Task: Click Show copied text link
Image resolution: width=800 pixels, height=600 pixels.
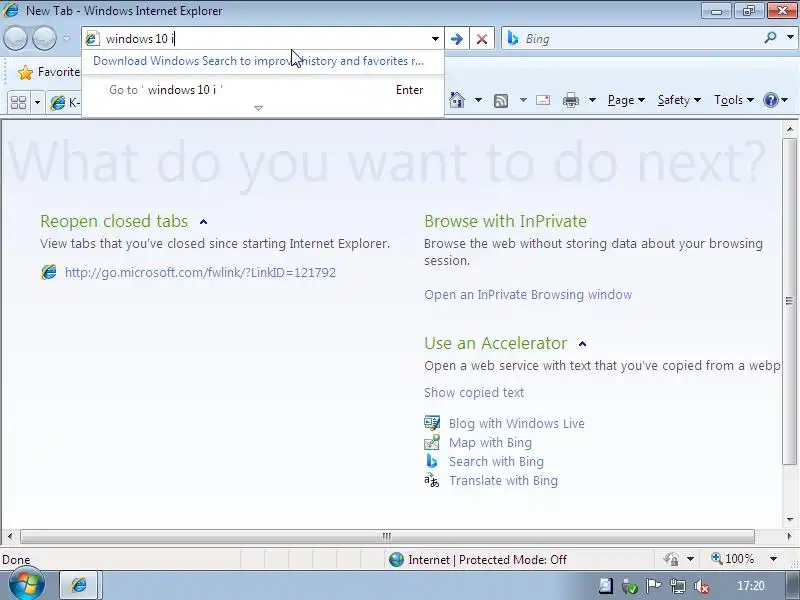Action: 474,392
